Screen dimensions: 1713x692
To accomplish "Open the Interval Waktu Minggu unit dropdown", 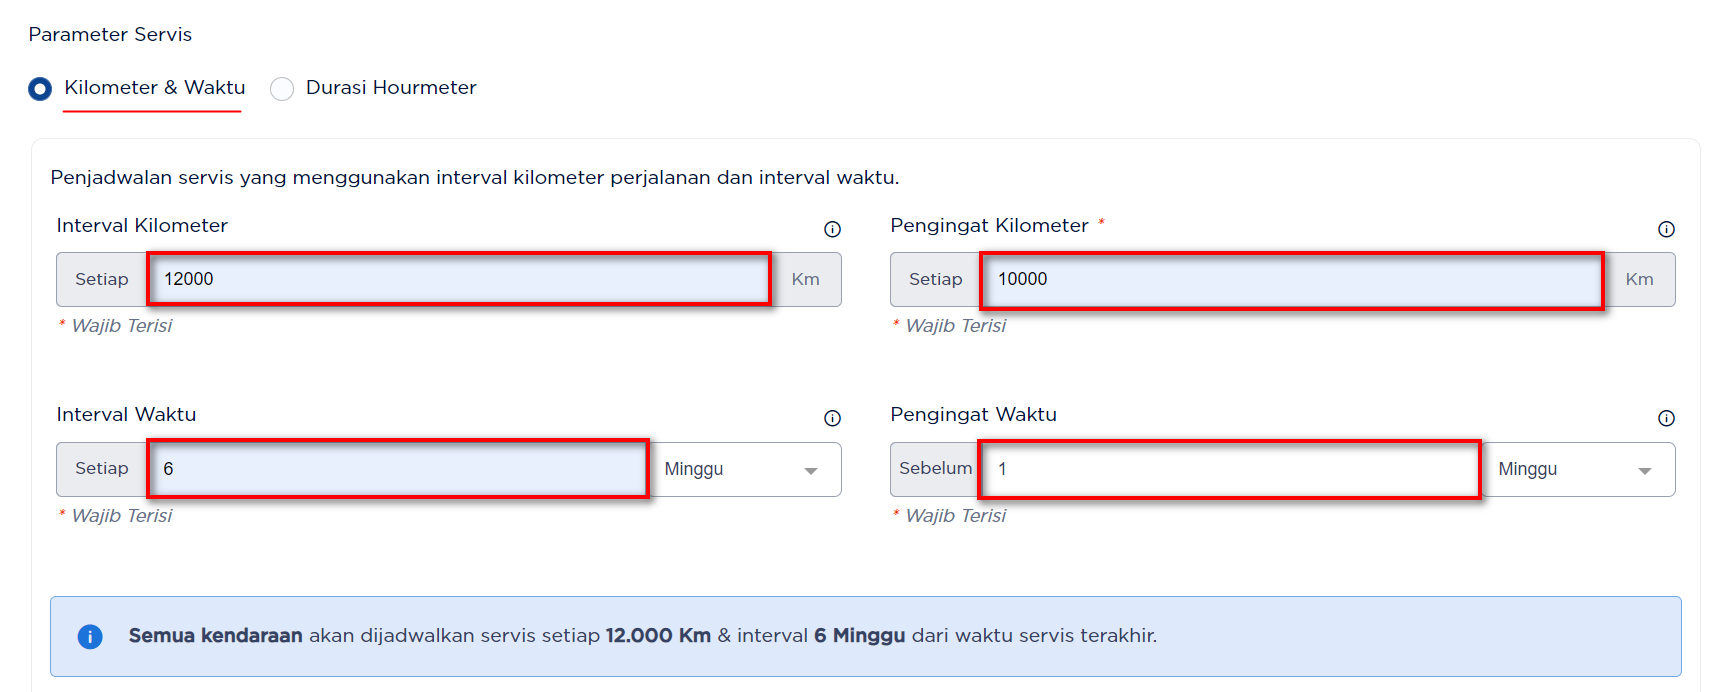I will click(x=745, y=469).
